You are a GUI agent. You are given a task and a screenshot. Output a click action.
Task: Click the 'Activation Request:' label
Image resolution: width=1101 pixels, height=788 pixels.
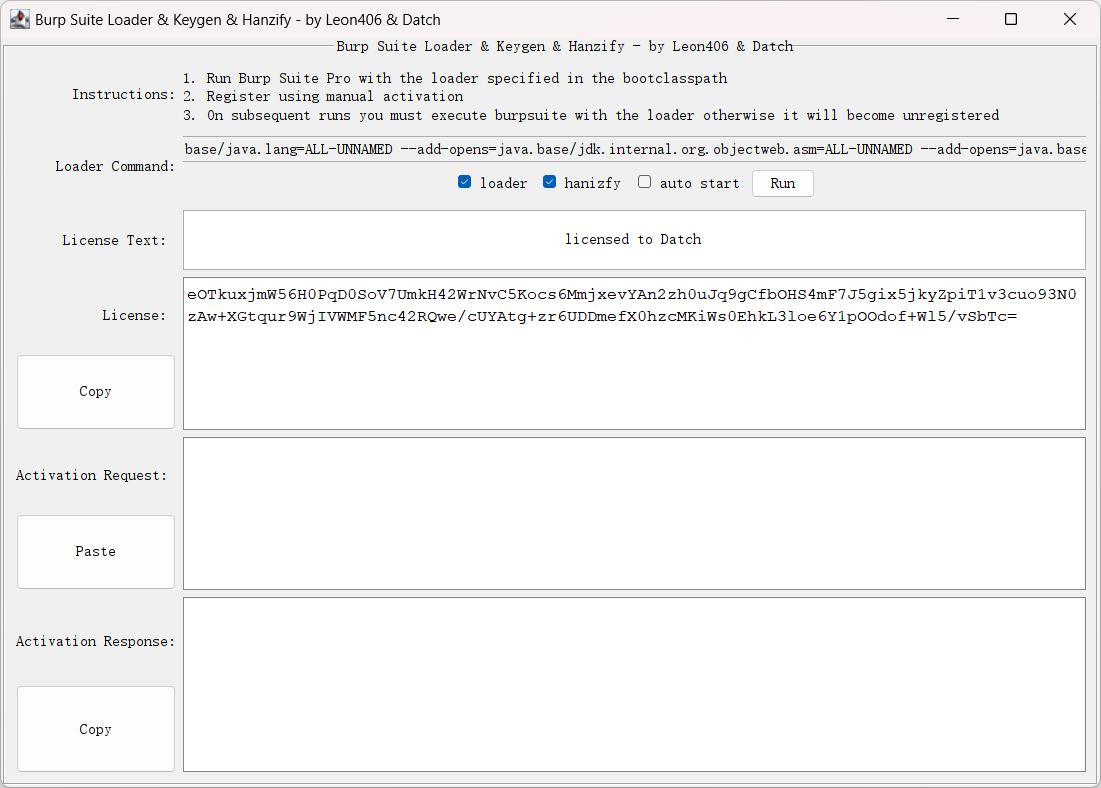point(91,475)
